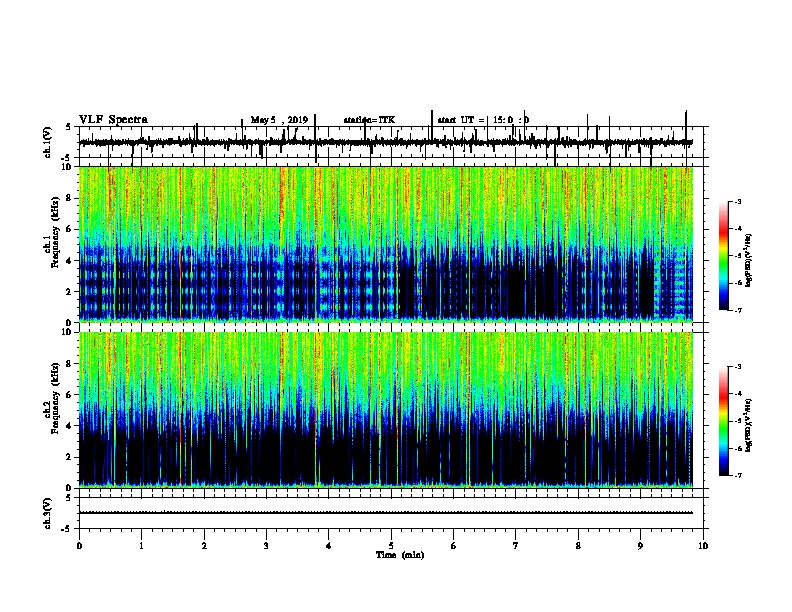Click ch.2 colorbar tick label "-6"
The width and height of the screenshot is (792, 612).
click(738, 448)
